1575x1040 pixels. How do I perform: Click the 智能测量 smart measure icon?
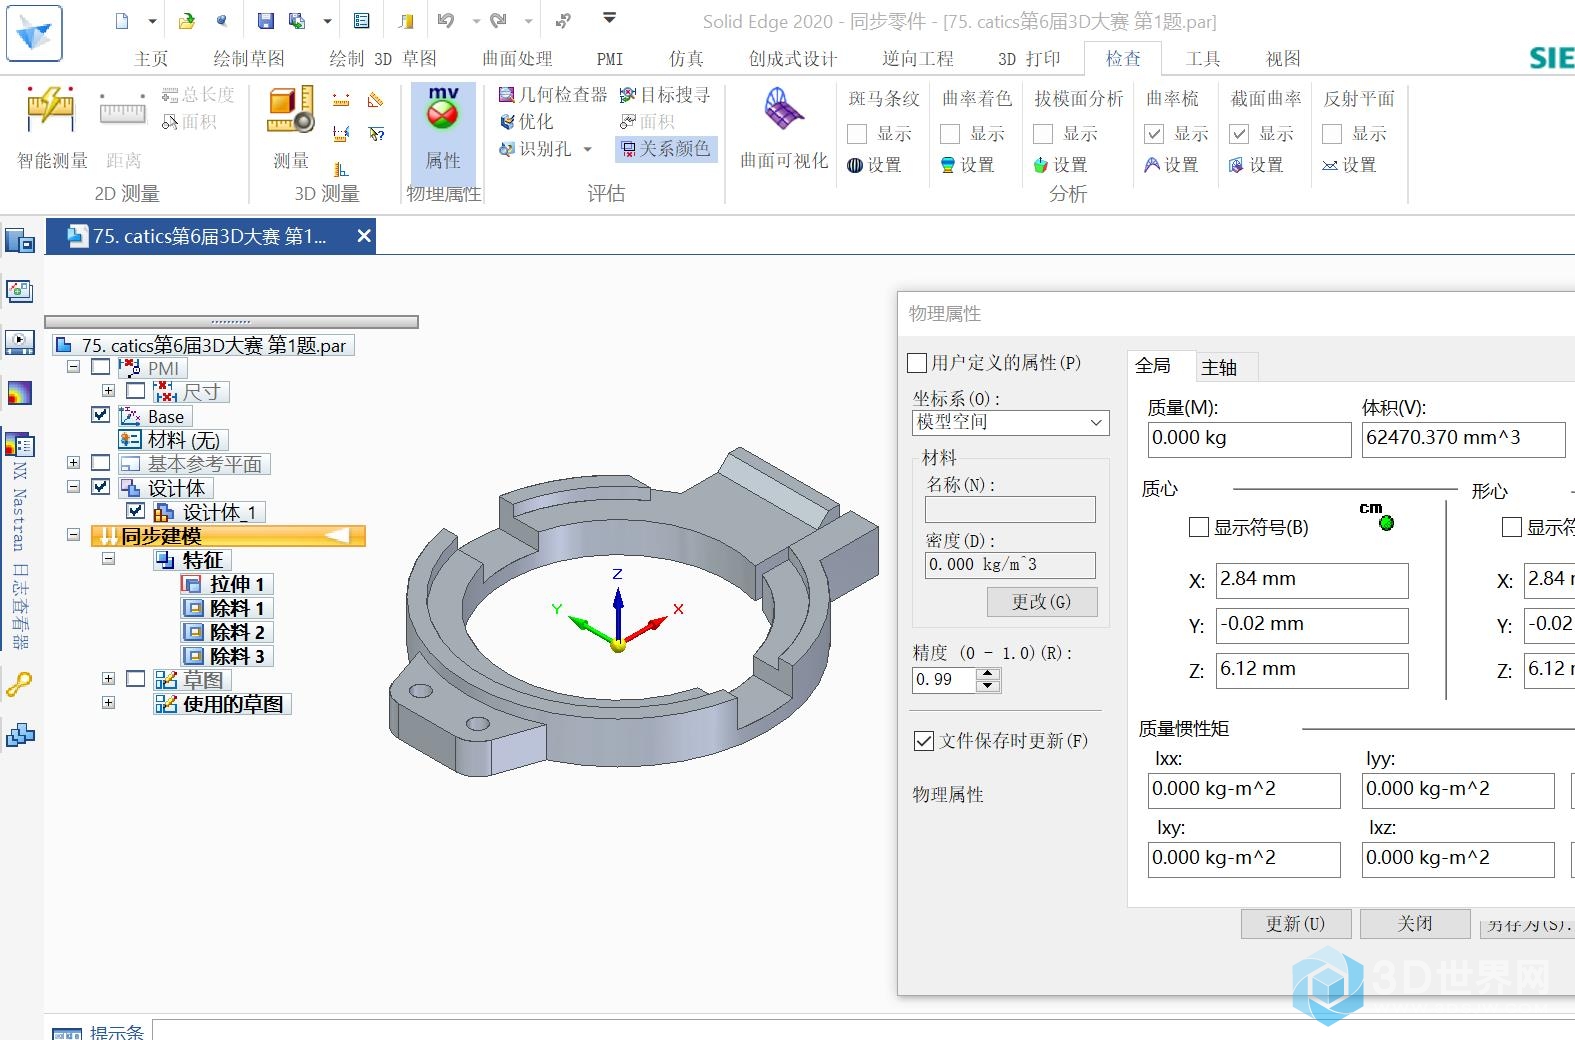51,110
